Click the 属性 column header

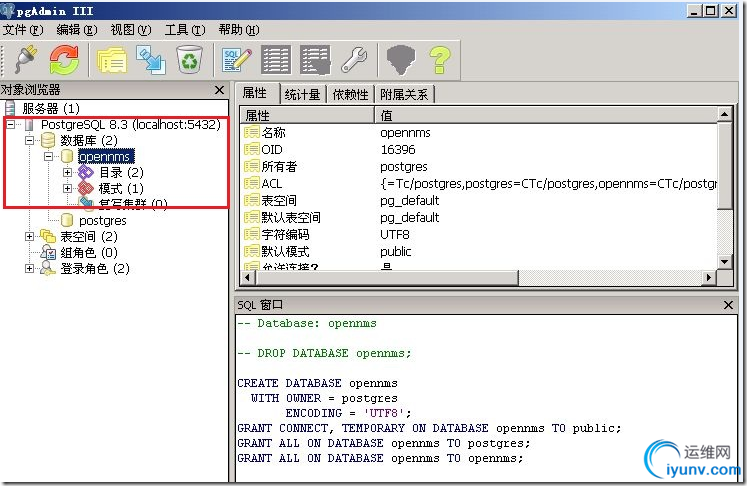[307, 115]
